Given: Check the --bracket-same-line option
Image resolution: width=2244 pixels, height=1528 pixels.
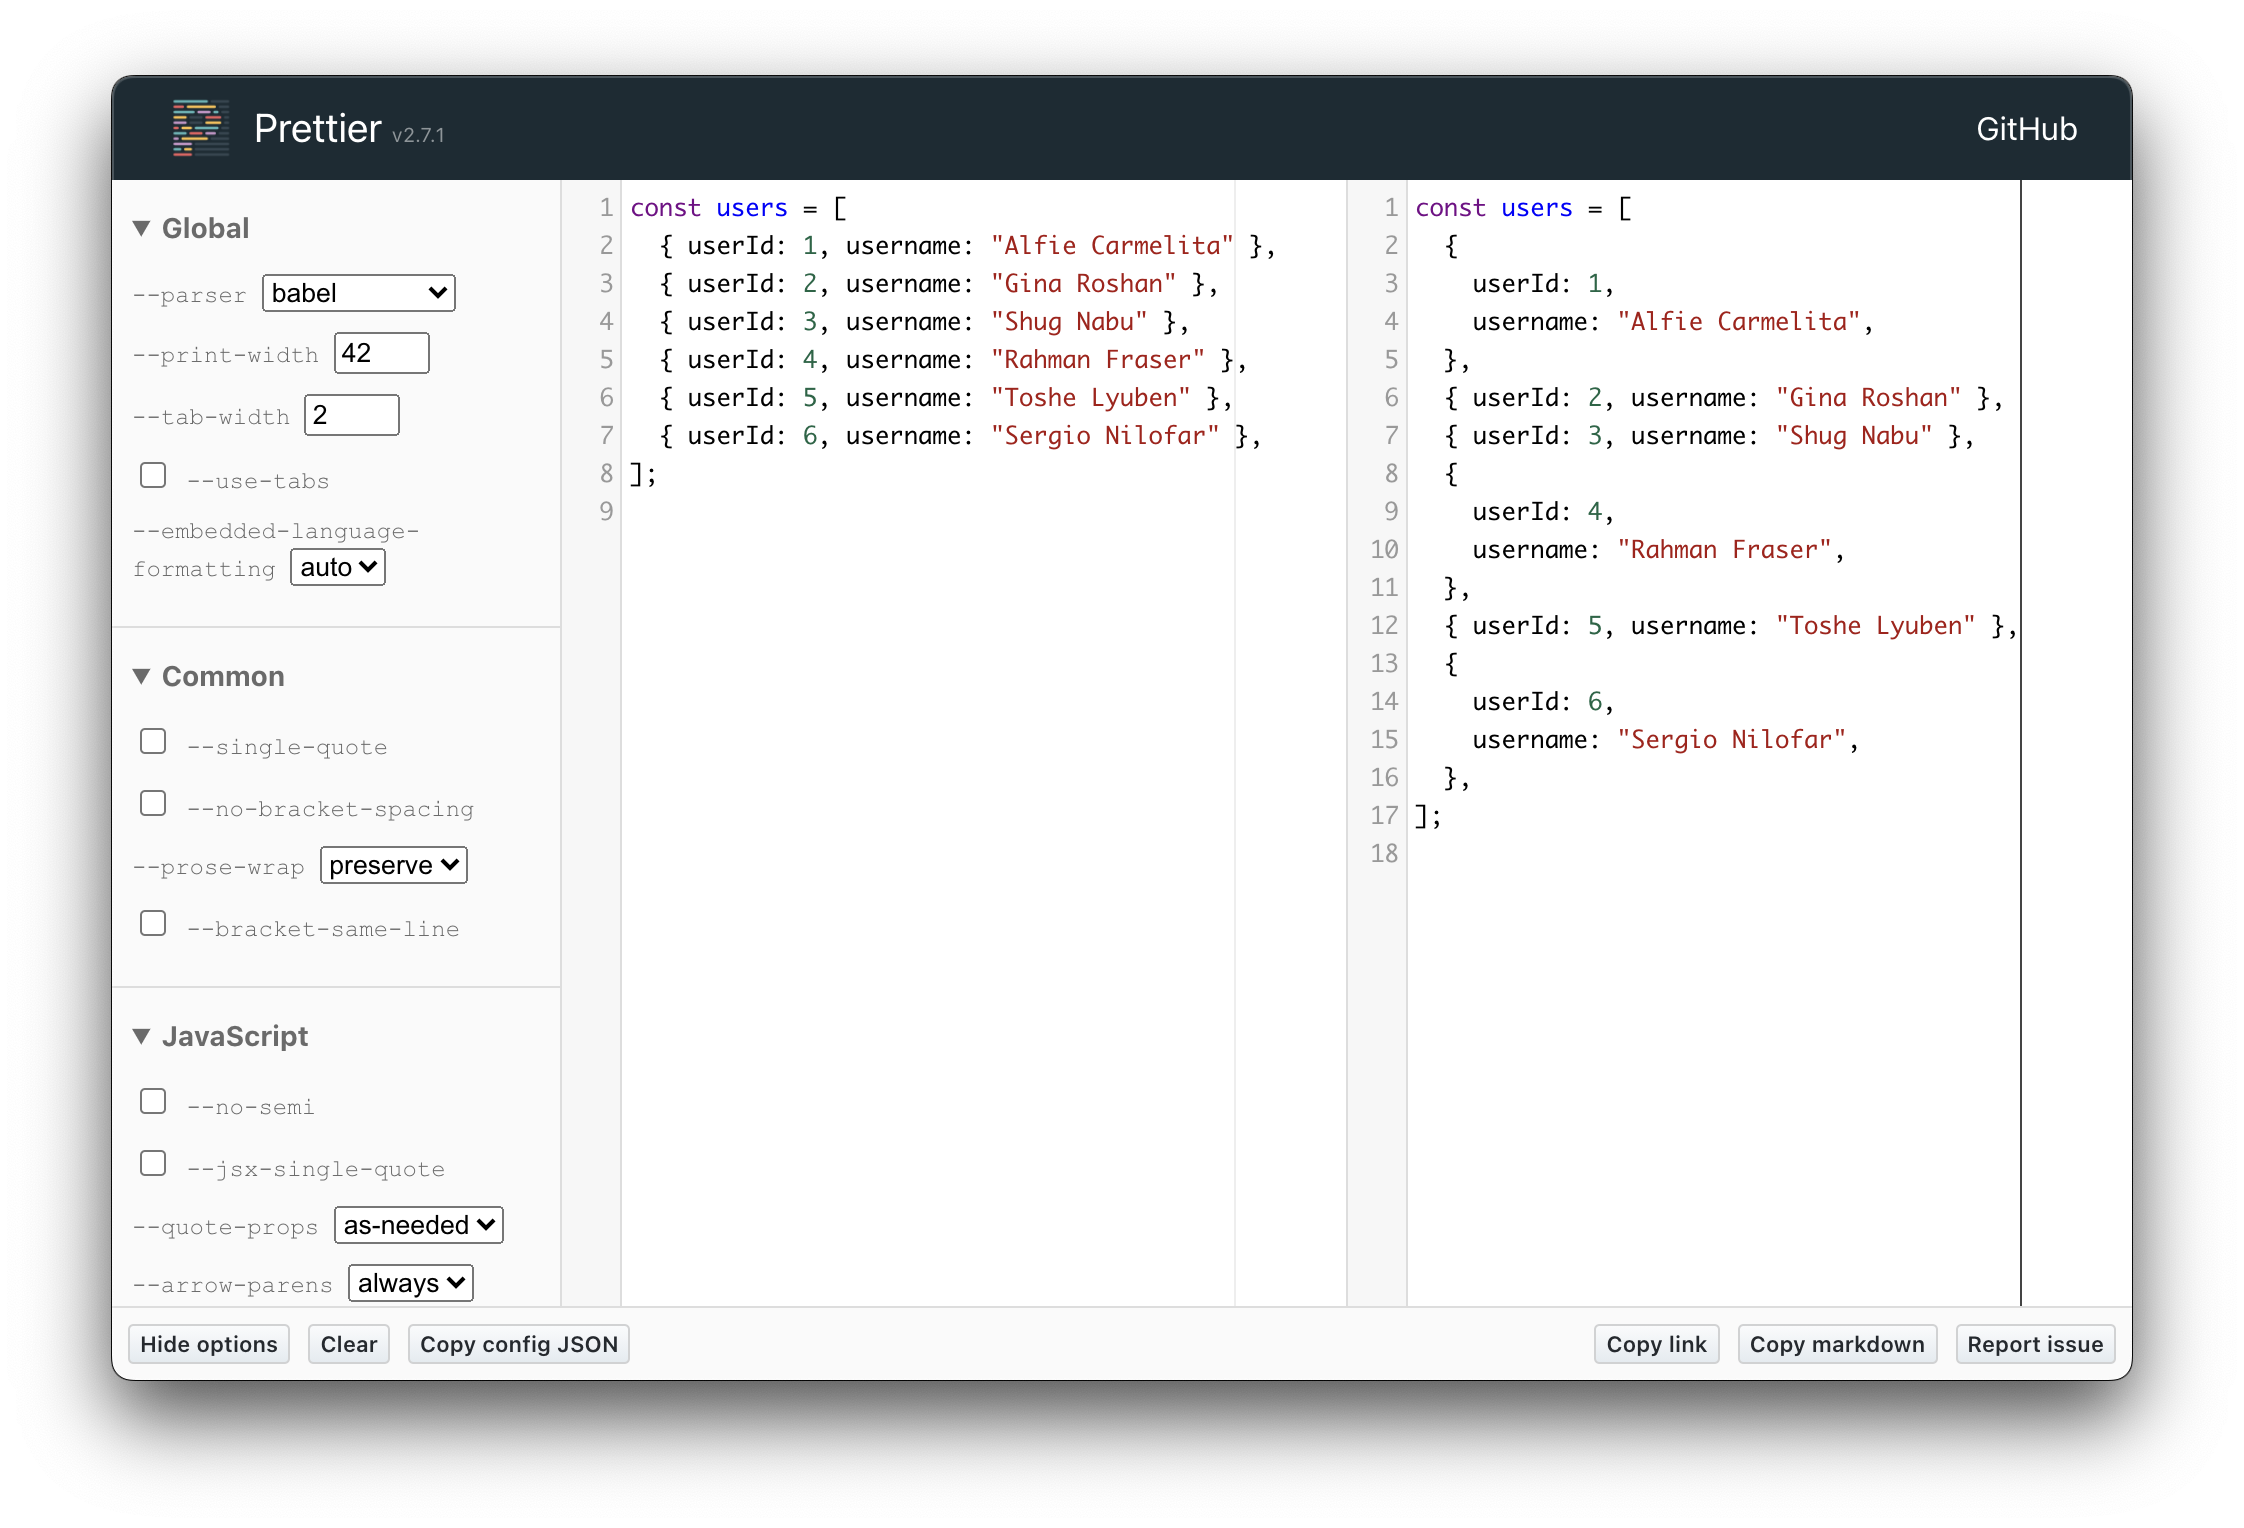Looking at the screenshot, I should [x=153, y=923].
